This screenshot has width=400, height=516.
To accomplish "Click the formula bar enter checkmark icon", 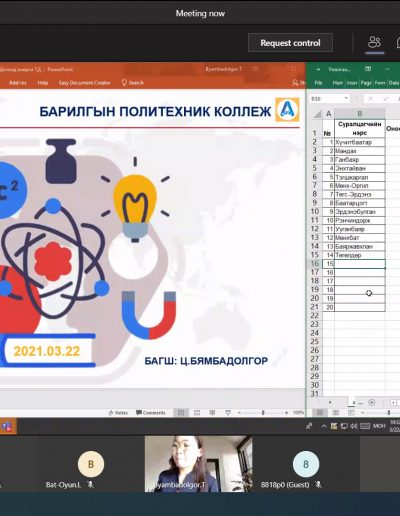I will pyautogui.click(x=386, y=99).
